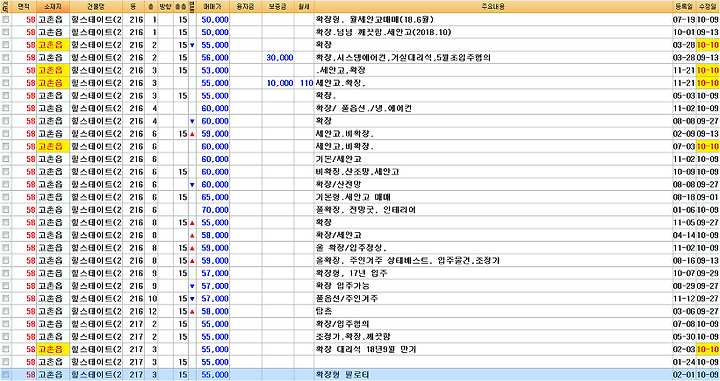Click the blue down arrow in the 08-08 확장 60,000 row

(192, 122)
